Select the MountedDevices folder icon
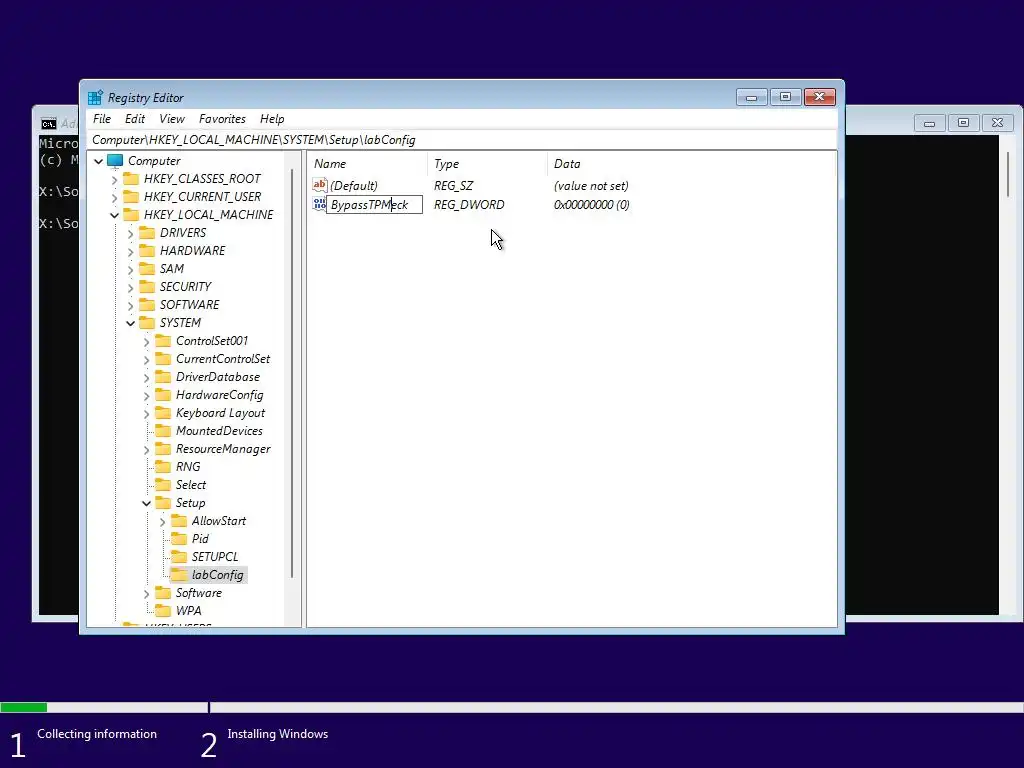 click(163, 431)
